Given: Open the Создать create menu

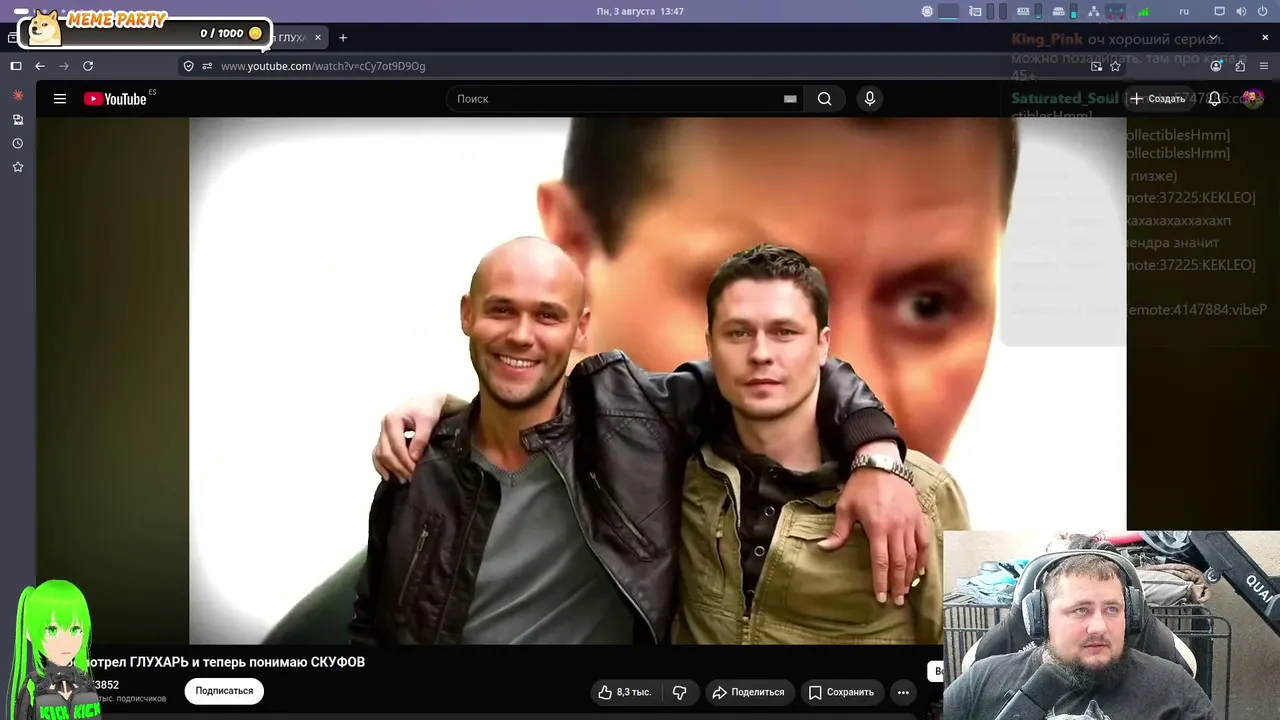Looking at the screenshot, I should (1158, 99).
